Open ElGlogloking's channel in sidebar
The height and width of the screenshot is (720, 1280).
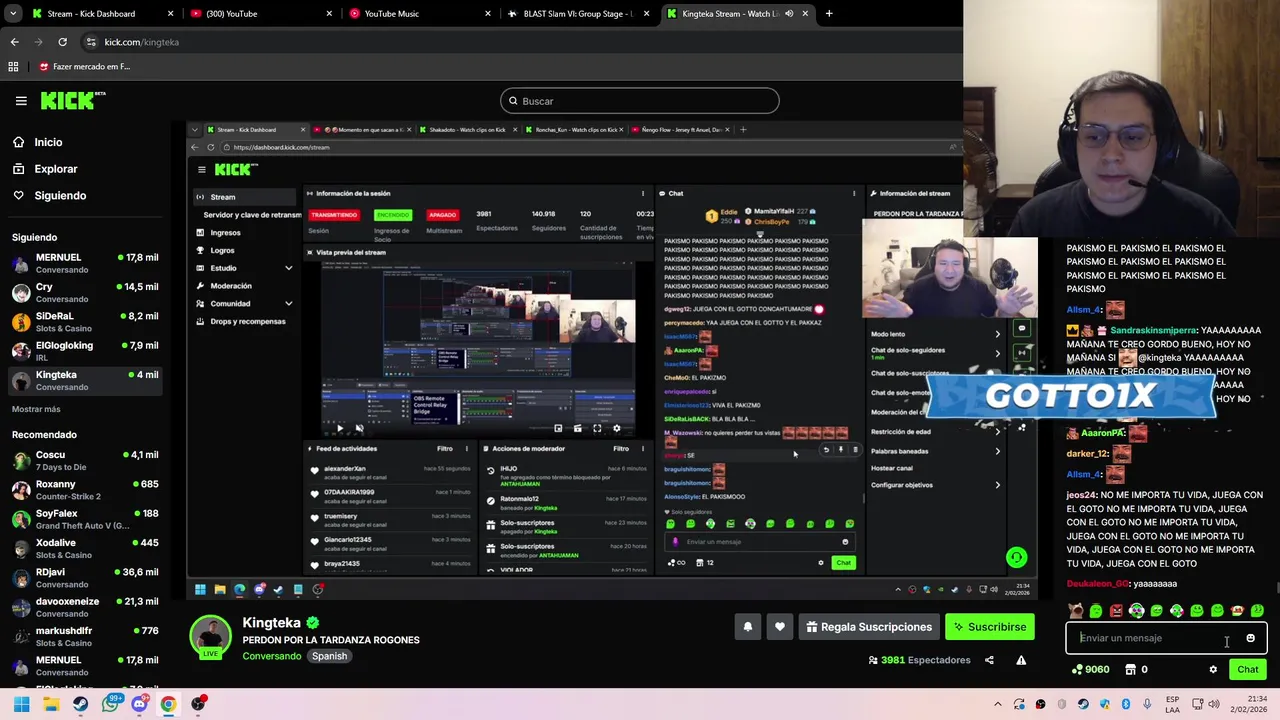[85, 351]
